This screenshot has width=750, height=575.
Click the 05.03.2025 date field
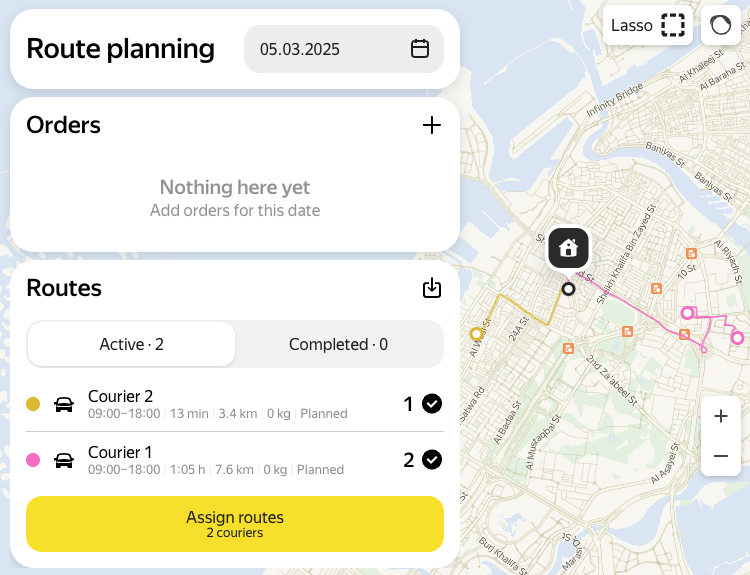click(320, 49)
